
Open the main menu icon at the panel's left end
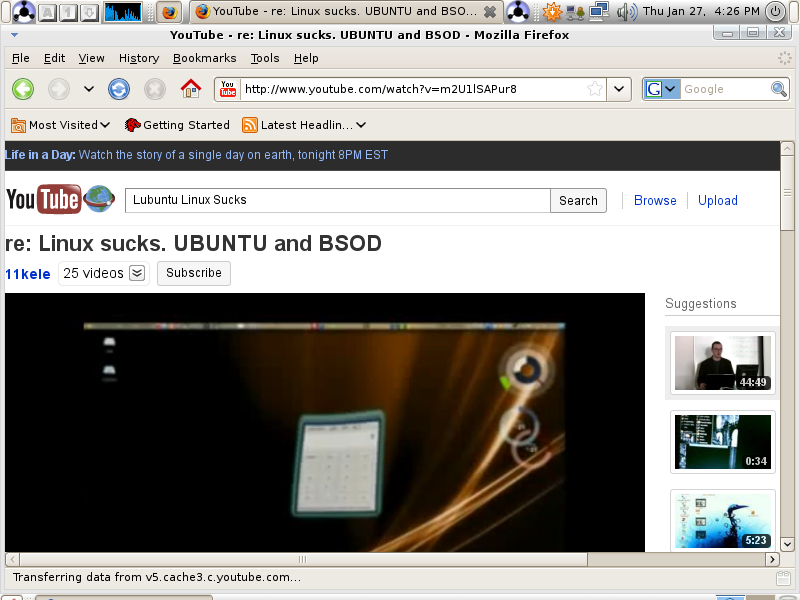tap(23, 12)
